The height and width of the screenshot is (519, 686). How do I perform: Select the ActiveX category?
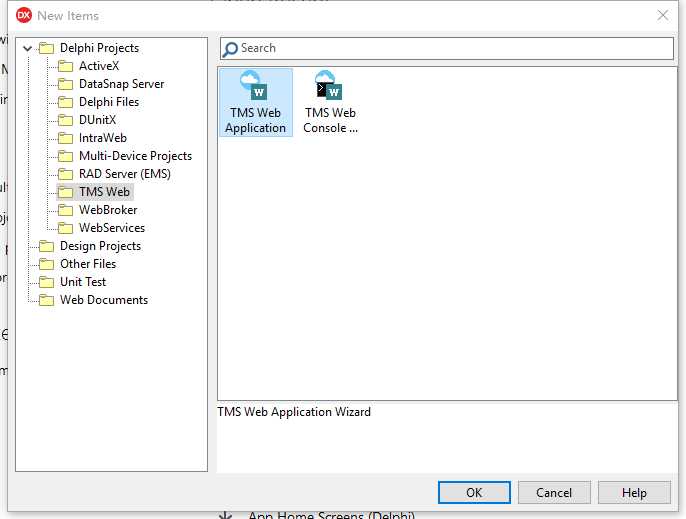tap(99, 66)
